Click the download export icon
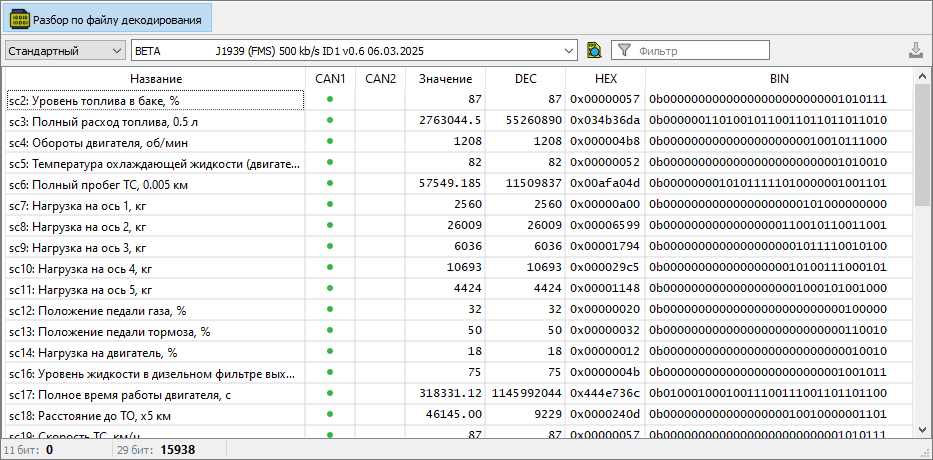The height and width of the screenshot is (460, 933). [x=915, y=50]
